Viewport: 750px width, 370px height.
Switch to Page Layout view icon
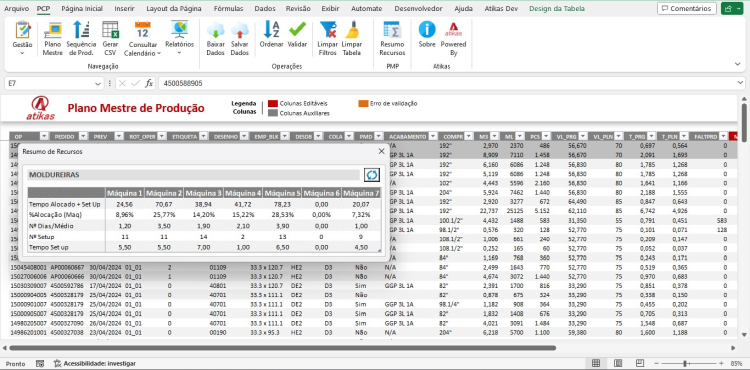[618, 363]
